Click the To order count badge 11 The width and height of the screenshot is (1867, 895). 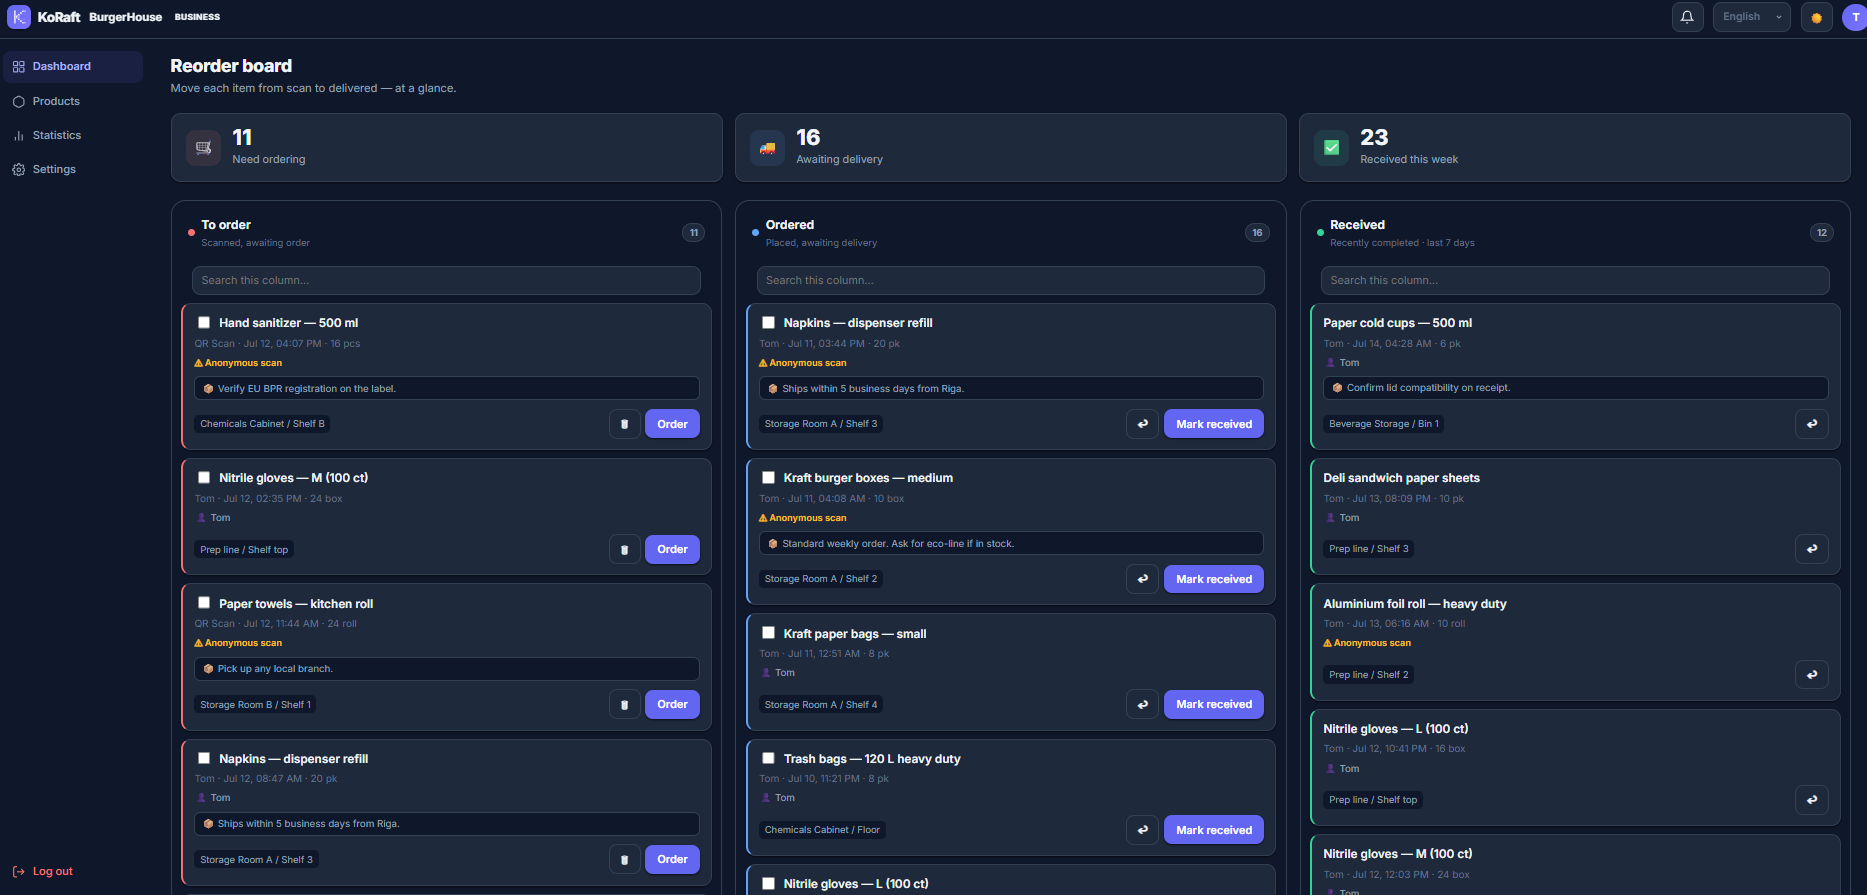(693, 233)
